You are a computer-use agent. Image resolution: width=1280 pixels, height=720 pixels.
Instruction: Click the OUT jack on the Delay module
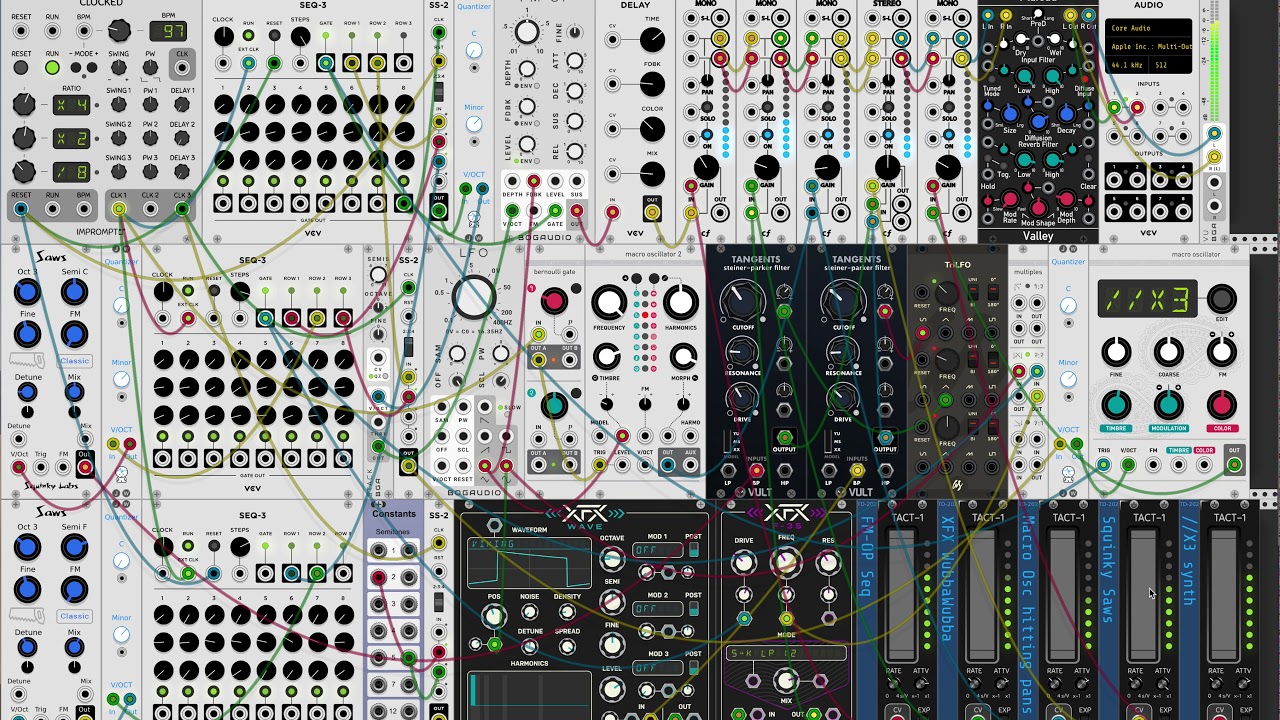coord(651,211)
